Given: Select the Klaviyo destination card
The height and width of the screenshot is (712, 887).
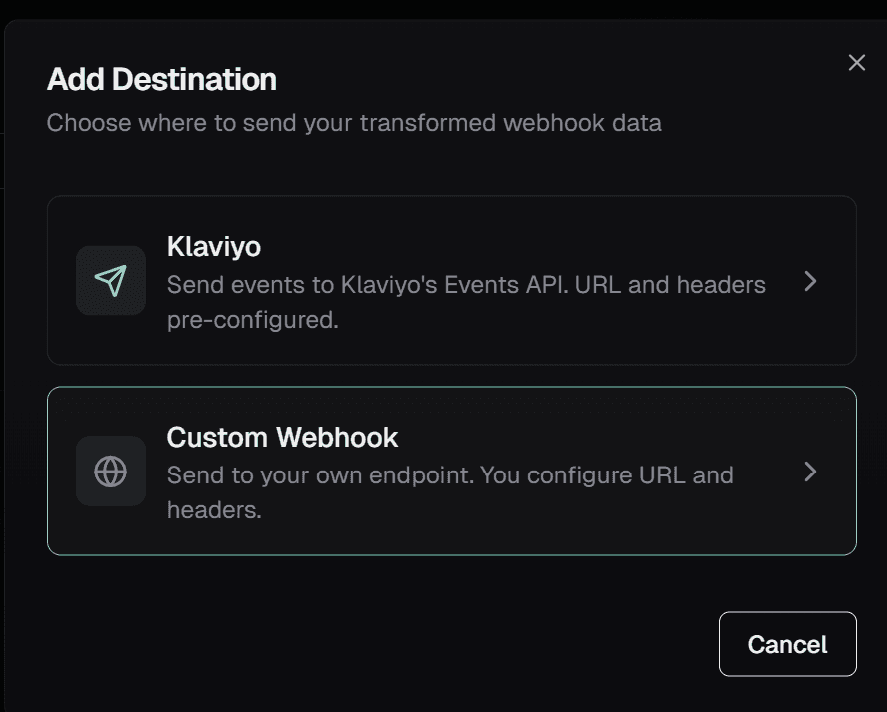Looking at the screenshot, I should (450, 280).
